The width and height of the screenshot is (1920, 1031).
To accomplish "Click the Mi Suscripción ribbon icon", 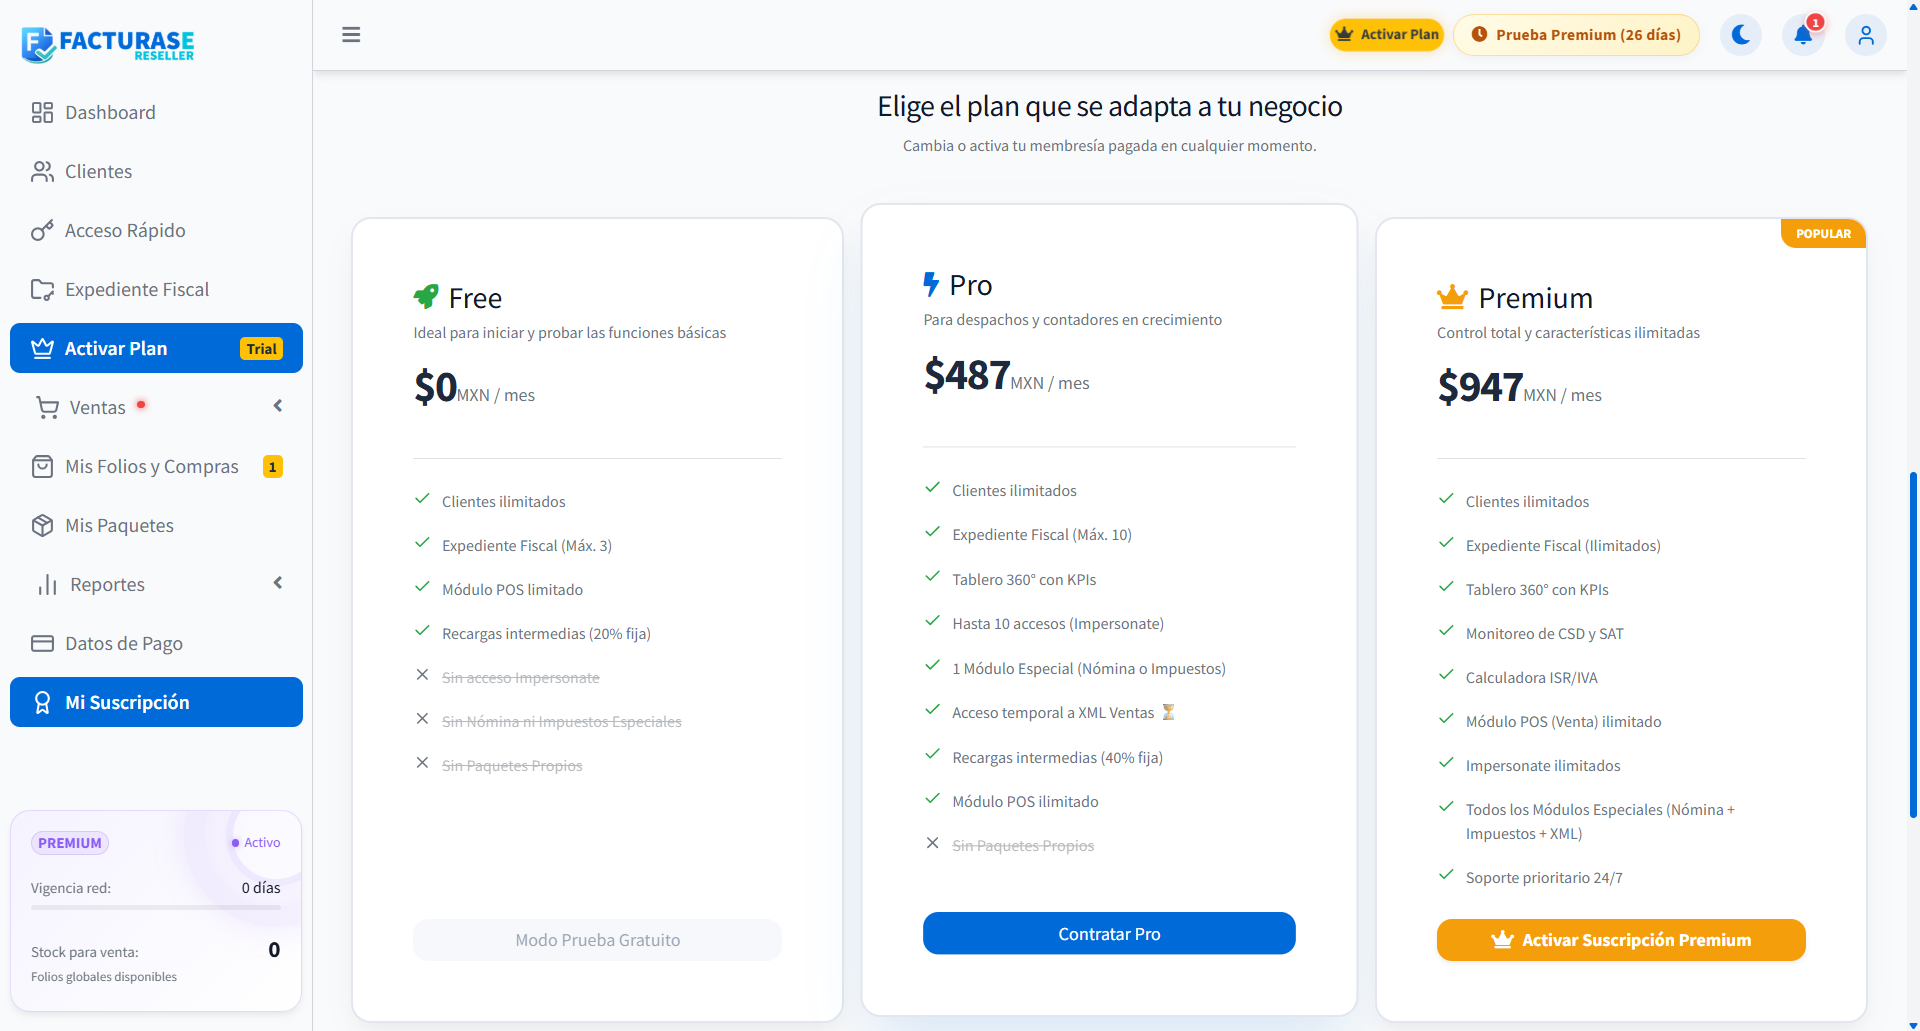I will pos(42,703).
